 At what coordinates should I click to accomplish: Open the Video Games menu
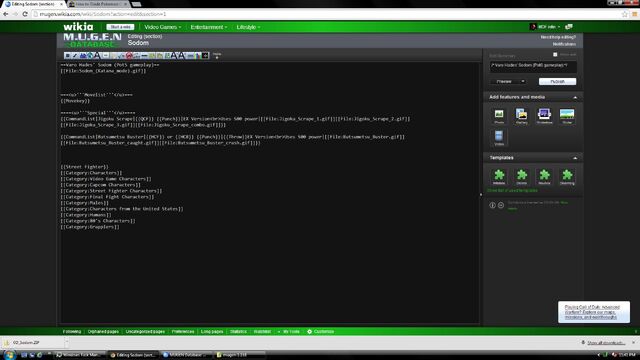point(162,27)
